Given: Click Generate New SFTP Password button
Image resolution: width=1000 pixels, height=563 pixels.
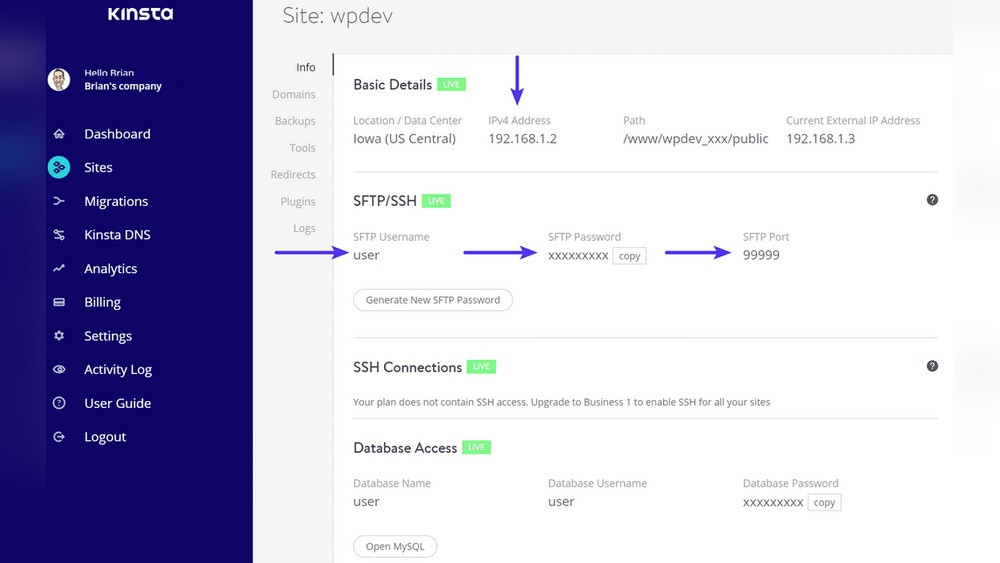Looking at the screenshot, I should 432,300.
